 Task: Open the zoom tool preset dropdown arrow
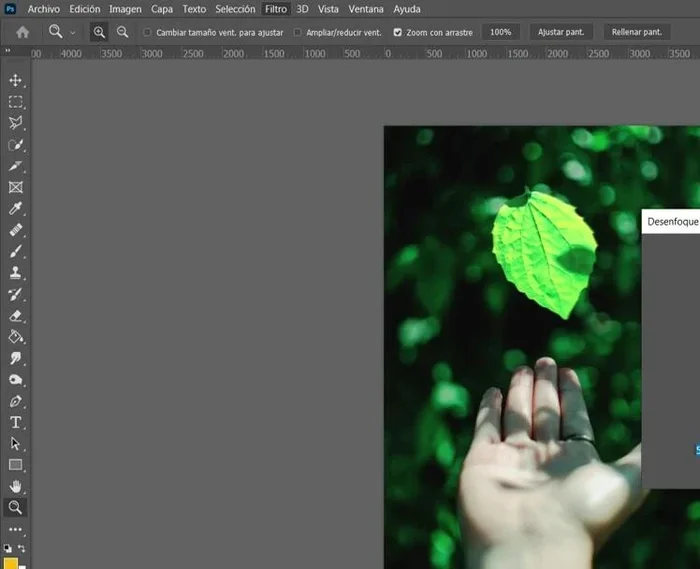pos(72,33)
